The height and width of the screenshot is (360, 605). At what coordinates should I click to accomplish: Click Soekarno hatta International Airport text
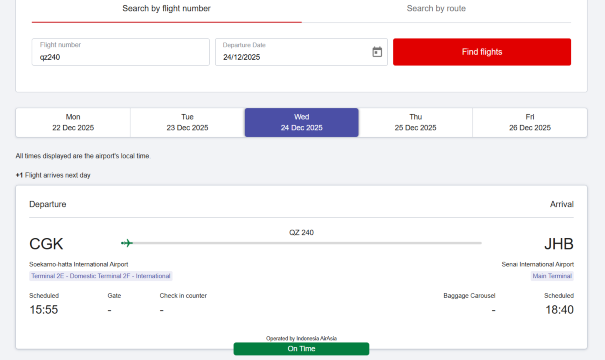click(x=79, y=264)
